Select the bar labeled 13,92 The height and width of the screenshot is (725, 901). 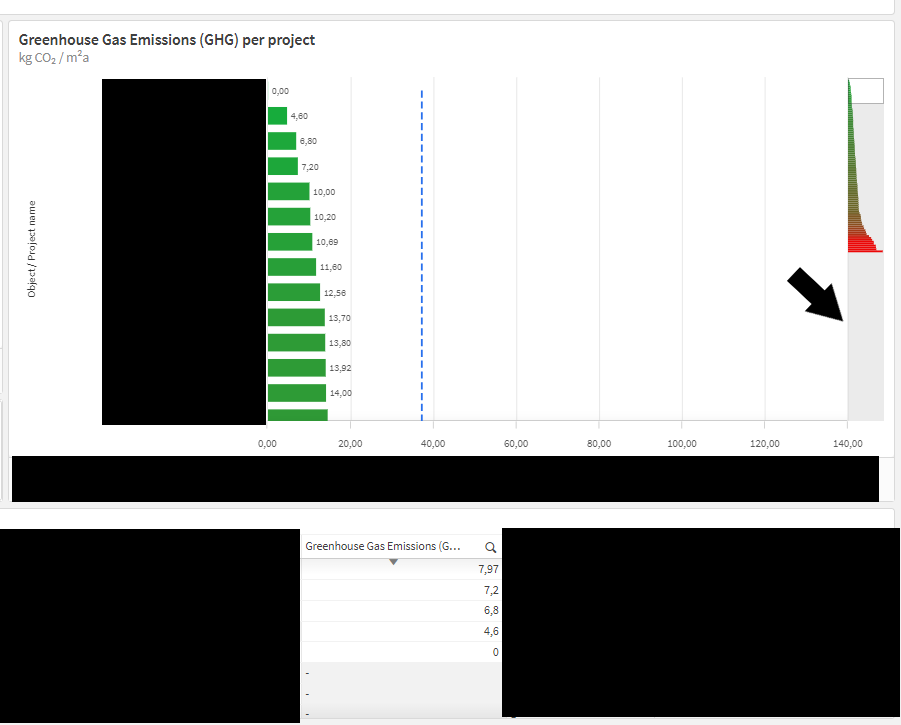pos(297,368)
